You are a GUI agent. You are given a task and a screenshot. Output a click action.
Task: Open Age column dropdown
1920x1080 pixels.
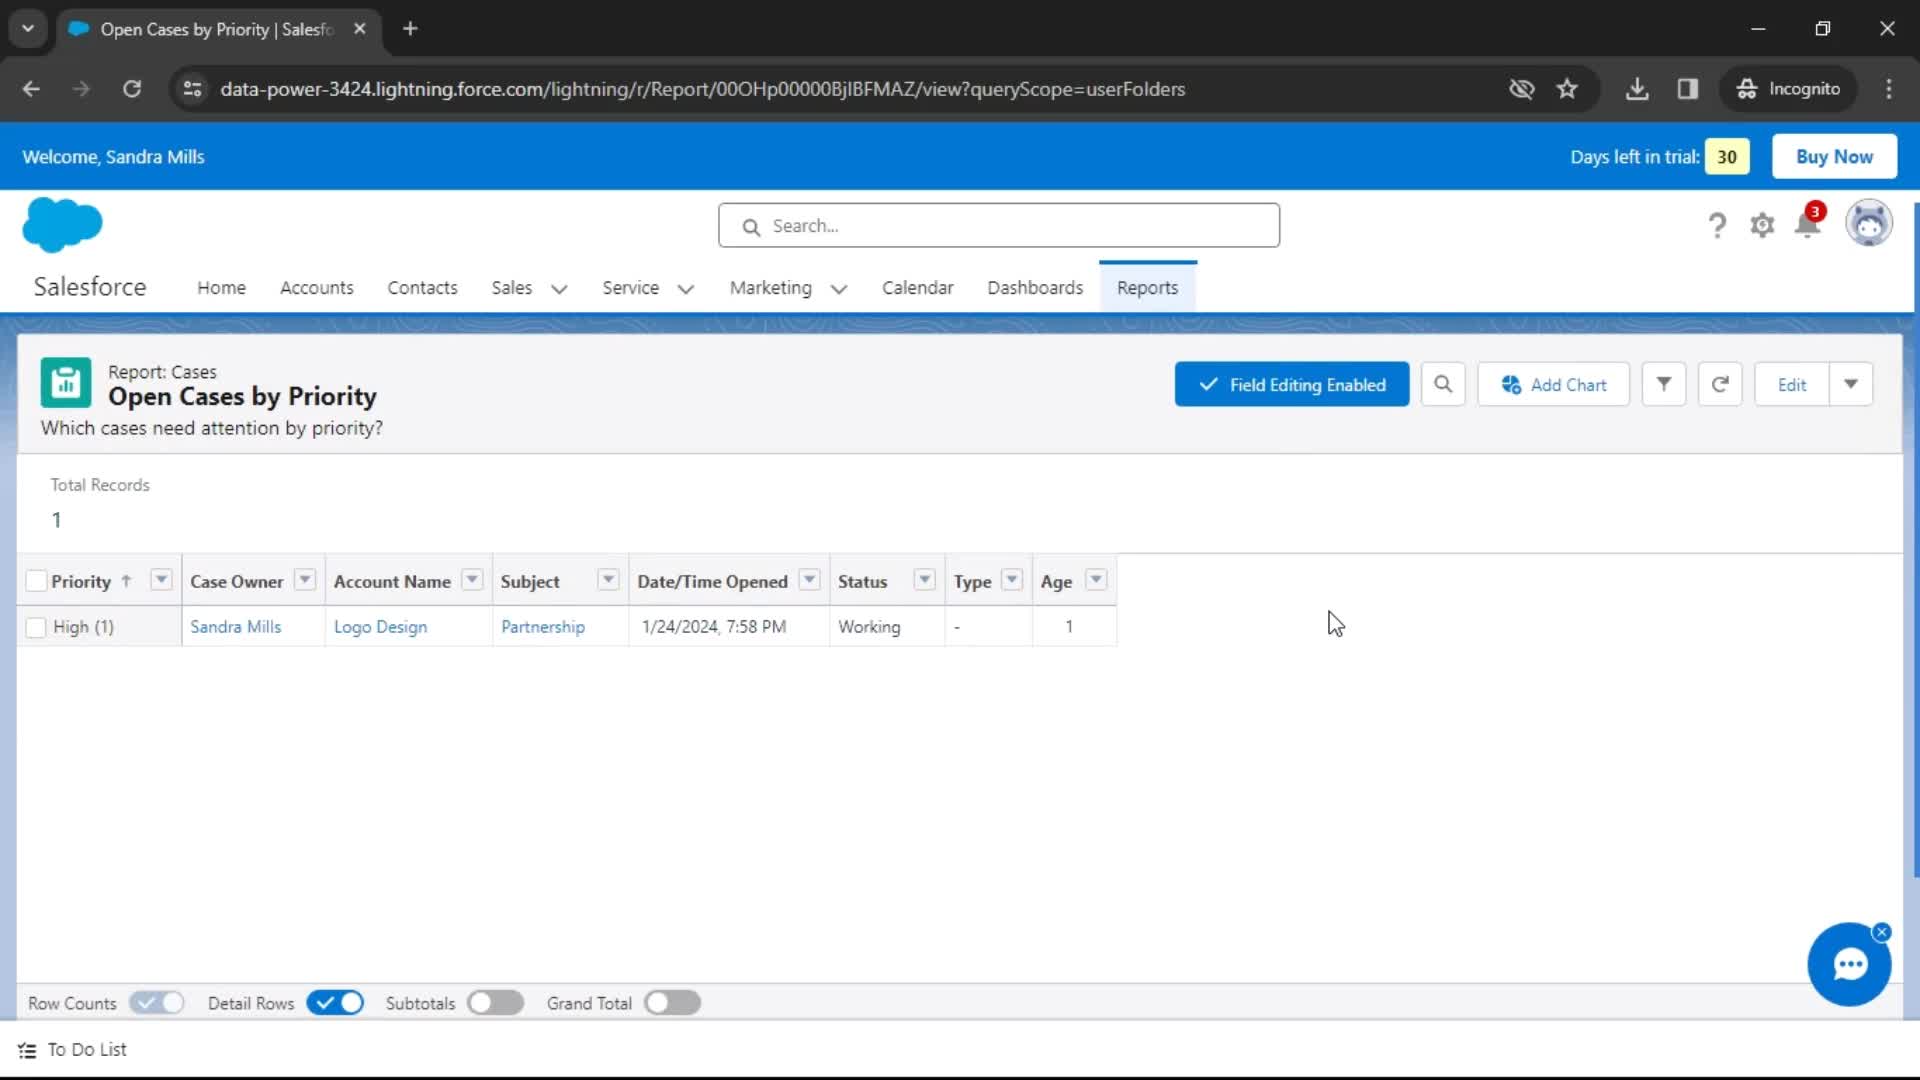[1096, 580]
